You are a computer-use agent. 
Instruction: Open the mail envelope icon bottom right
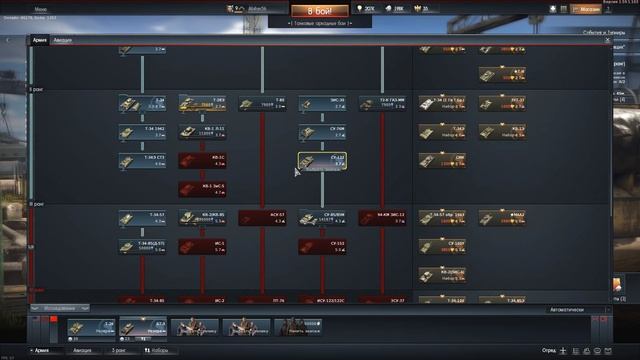tap(608, 351)
